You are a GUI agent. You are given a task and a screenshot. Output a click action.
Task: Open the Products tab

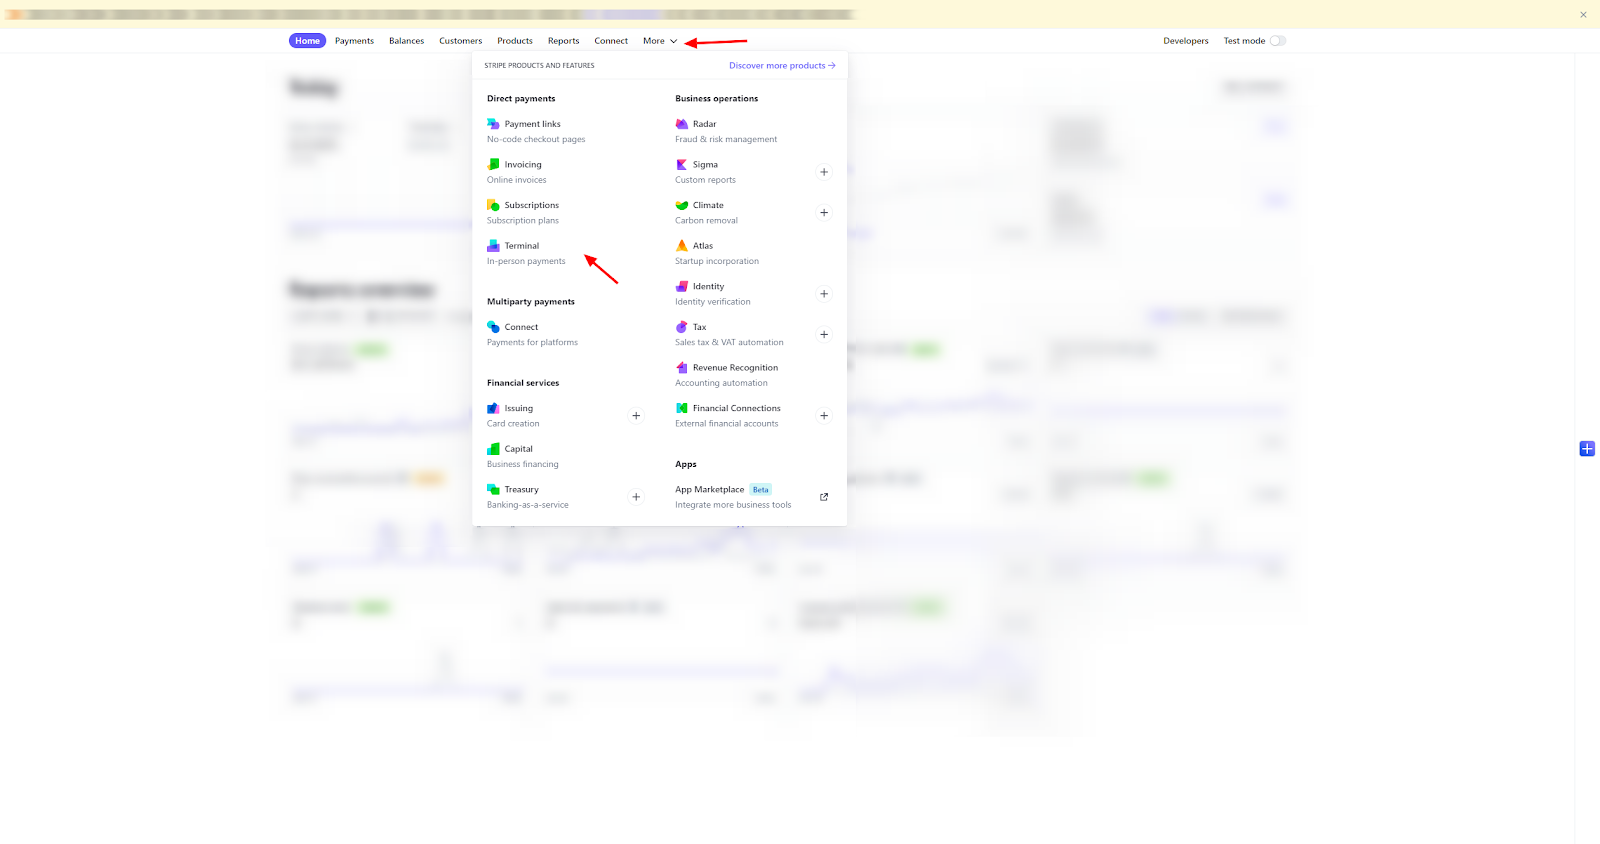point(515,41)
